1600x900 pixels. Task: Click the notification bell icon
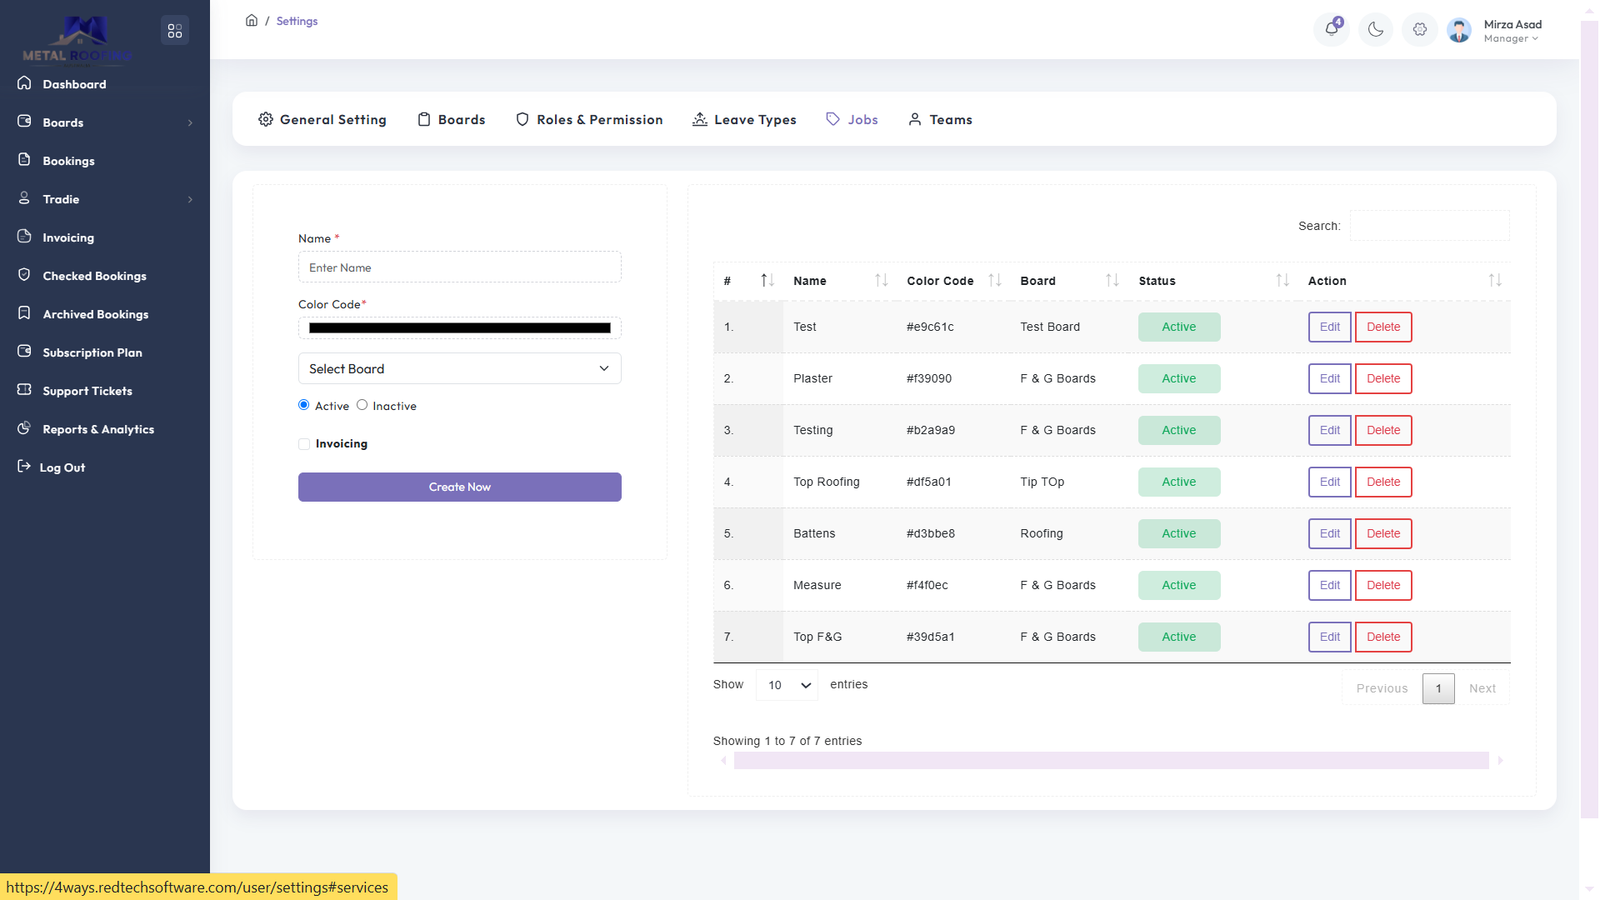[x=1331, y=29]
